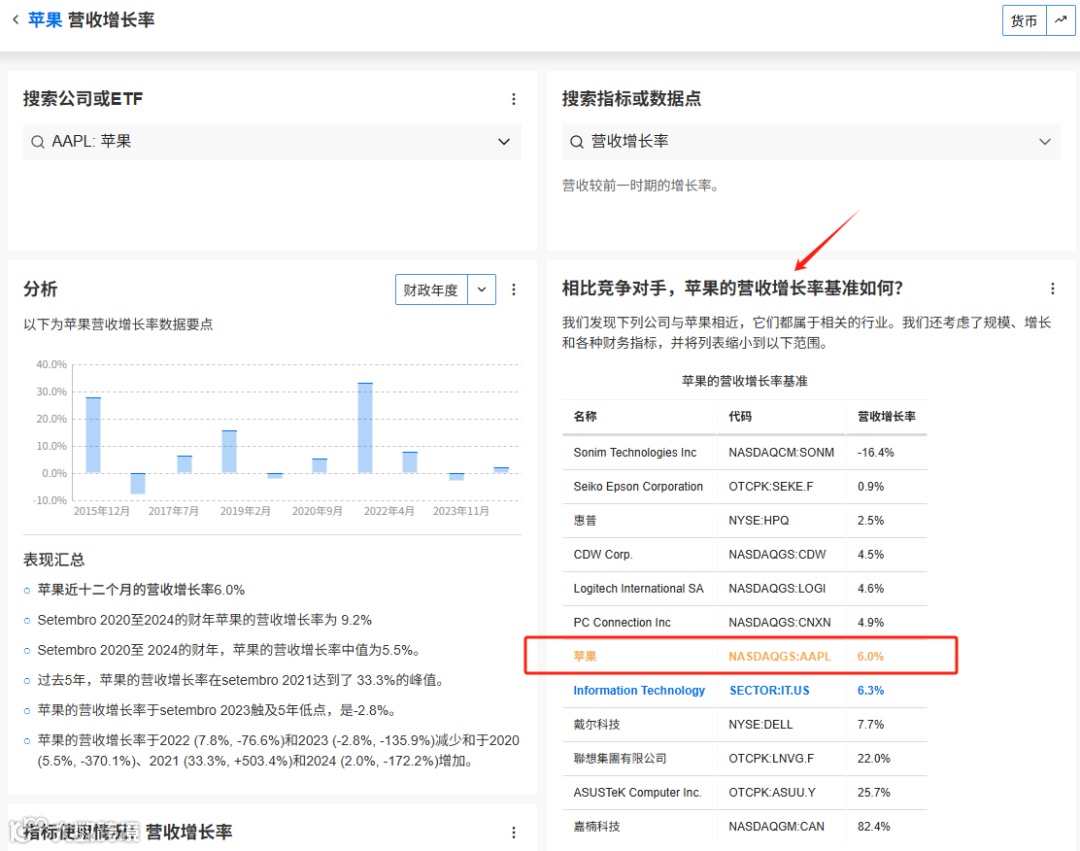
Task: Click the 财政年度 period button
Action: 431,290
